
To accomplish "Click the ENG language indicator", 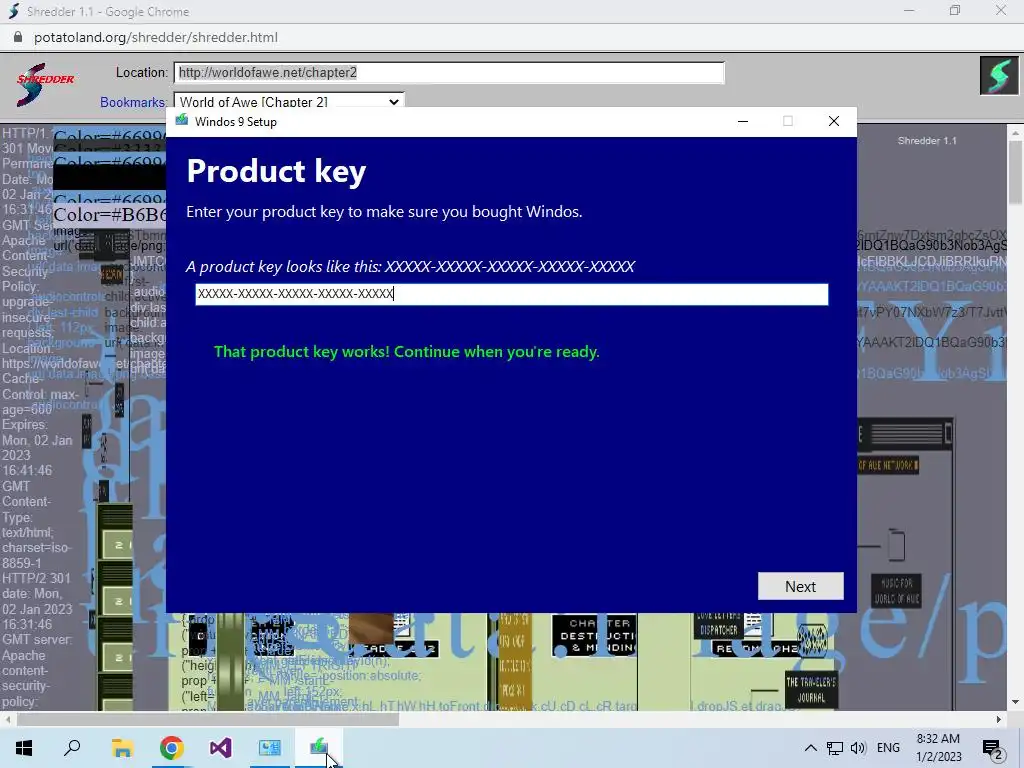I will (888, 748).
